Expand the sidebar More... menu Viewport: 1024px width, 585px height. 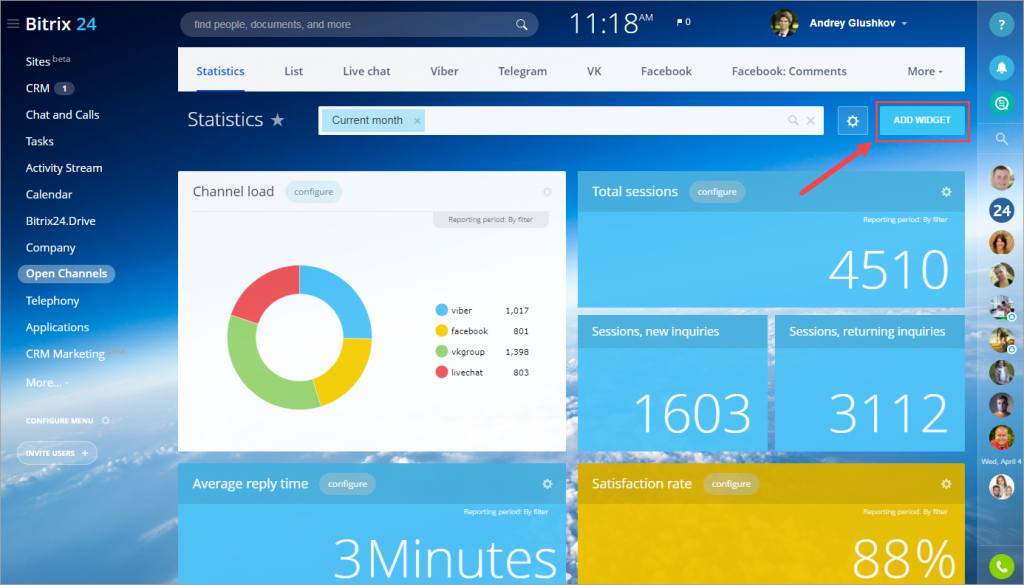[x=47, y=383]
